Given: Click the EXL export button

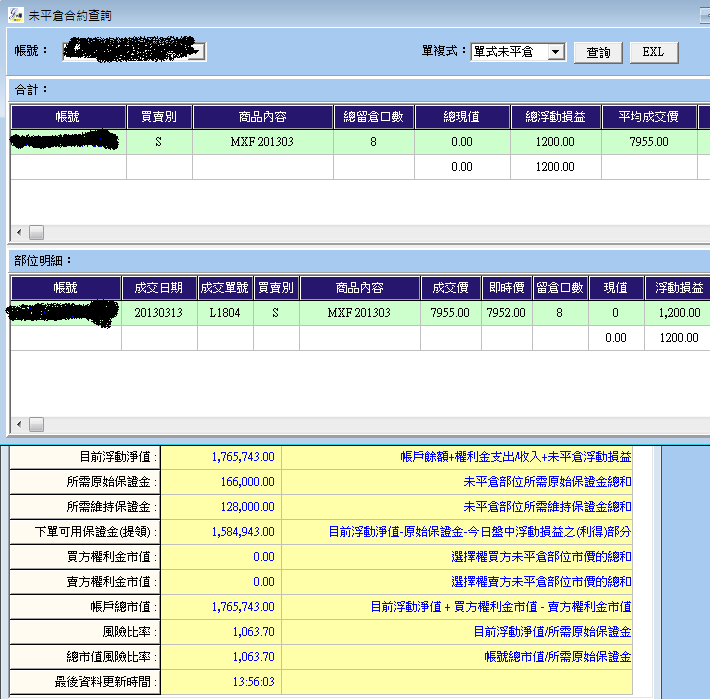Looking at the screenshot, I should 654,53.
